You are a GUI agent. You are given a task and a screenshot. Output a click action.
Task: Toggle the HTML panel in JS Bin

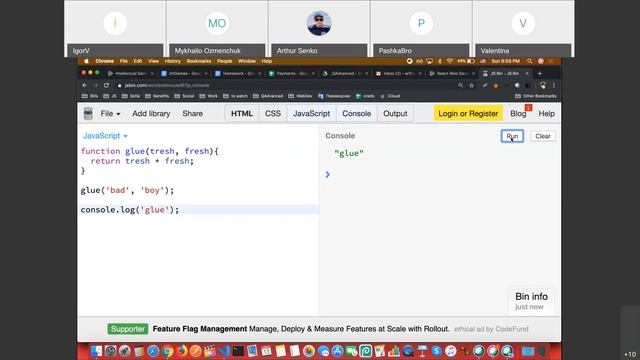242,113
